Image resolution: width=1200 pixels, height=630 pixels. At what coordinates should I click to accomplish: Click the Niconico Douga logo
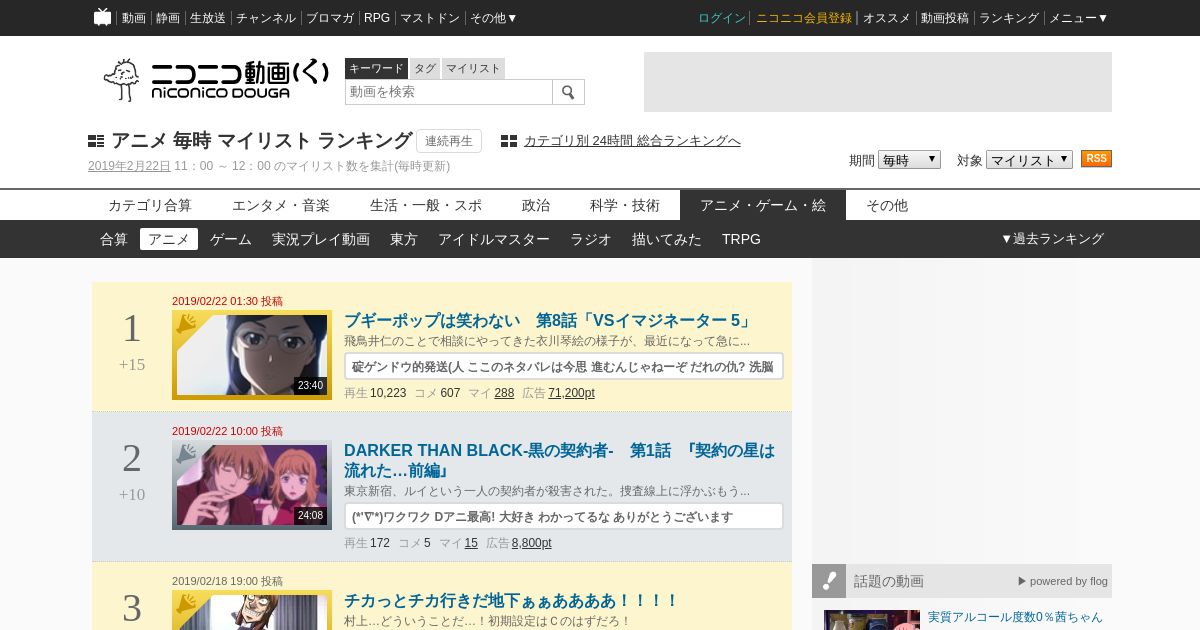(215, 80)
